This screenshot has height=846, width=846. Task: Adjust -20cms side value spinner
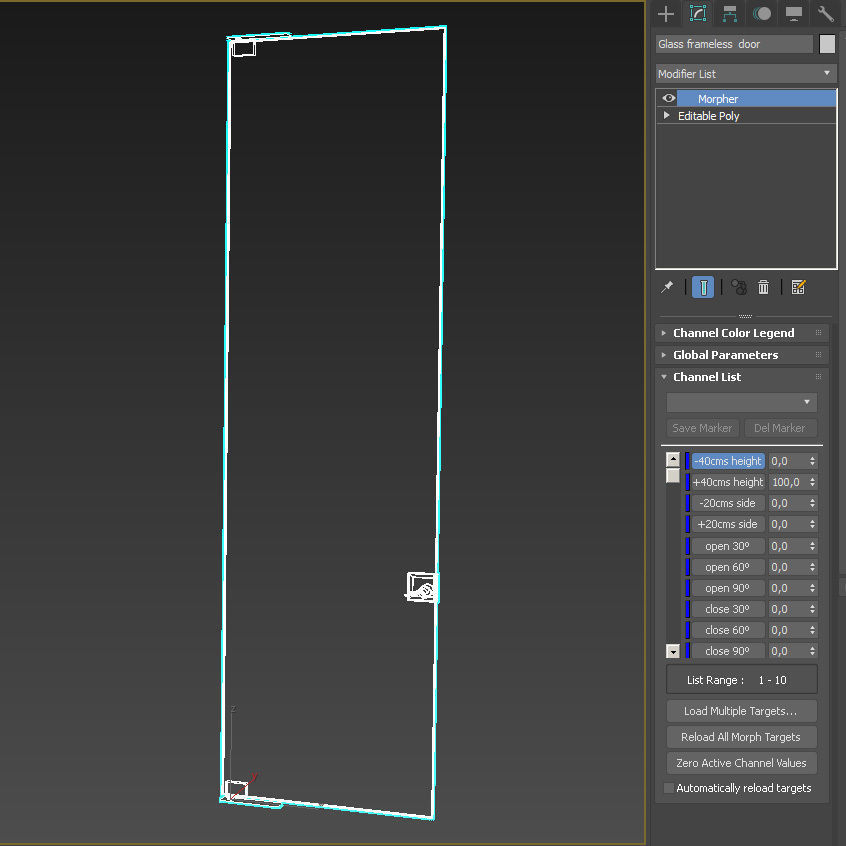point(812,503)
